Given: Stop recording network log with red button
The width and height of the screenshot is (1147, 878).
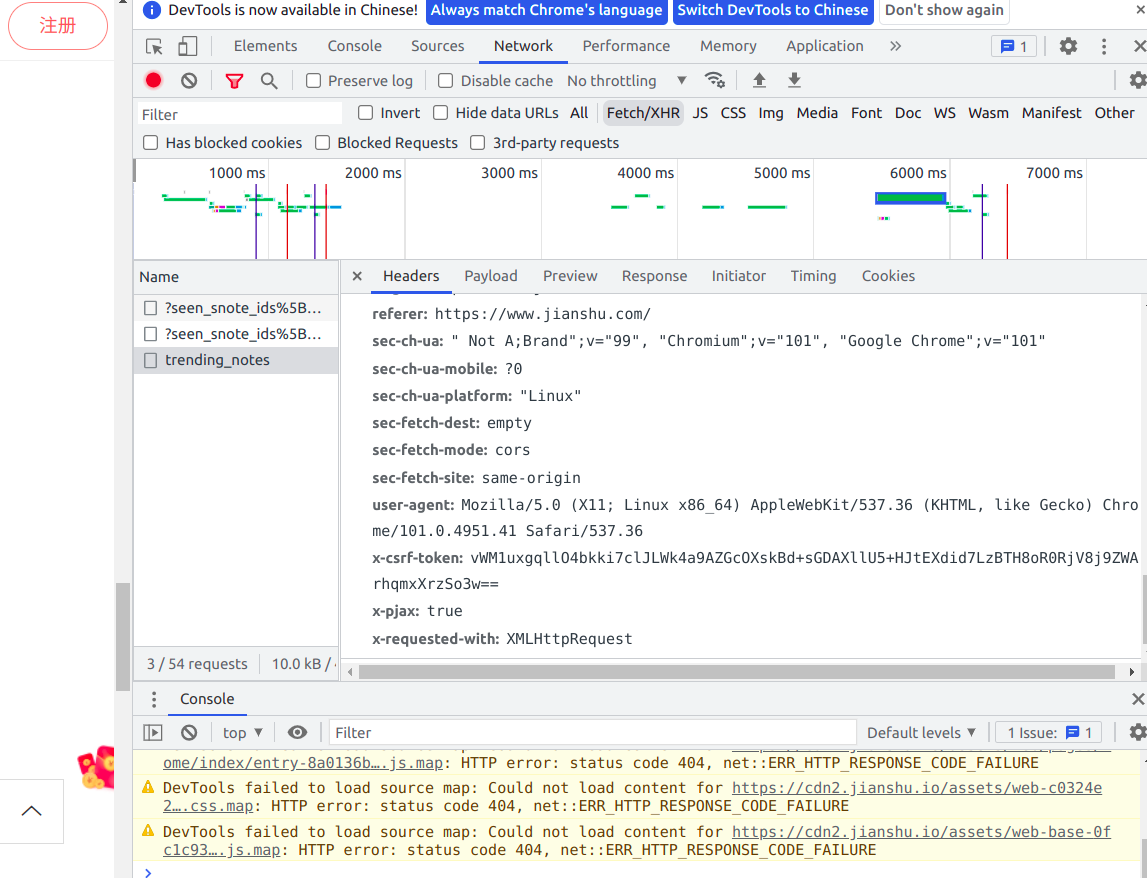Looking at the screenshot, I should coord(154,80).
